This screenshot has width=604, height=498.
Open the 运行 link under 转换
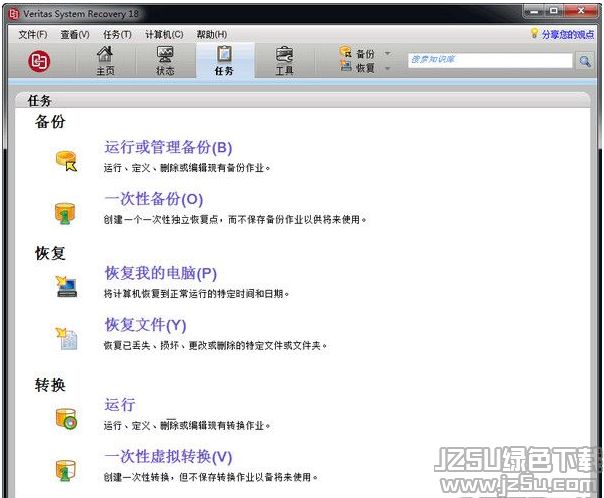point(120,405)
